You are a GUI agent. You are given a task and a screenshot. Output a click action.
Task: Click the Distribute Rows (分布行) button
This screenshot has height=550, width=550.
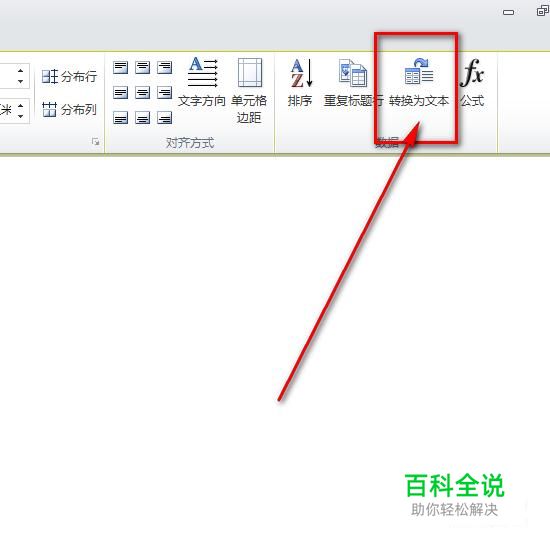(x=69, y=76)
